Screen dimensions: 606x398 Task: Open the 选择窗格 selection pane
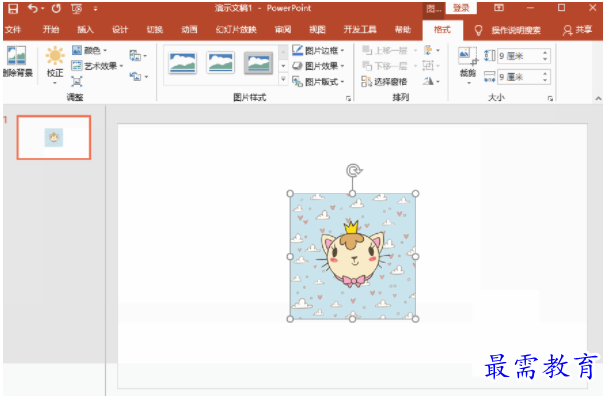[384, 81]
